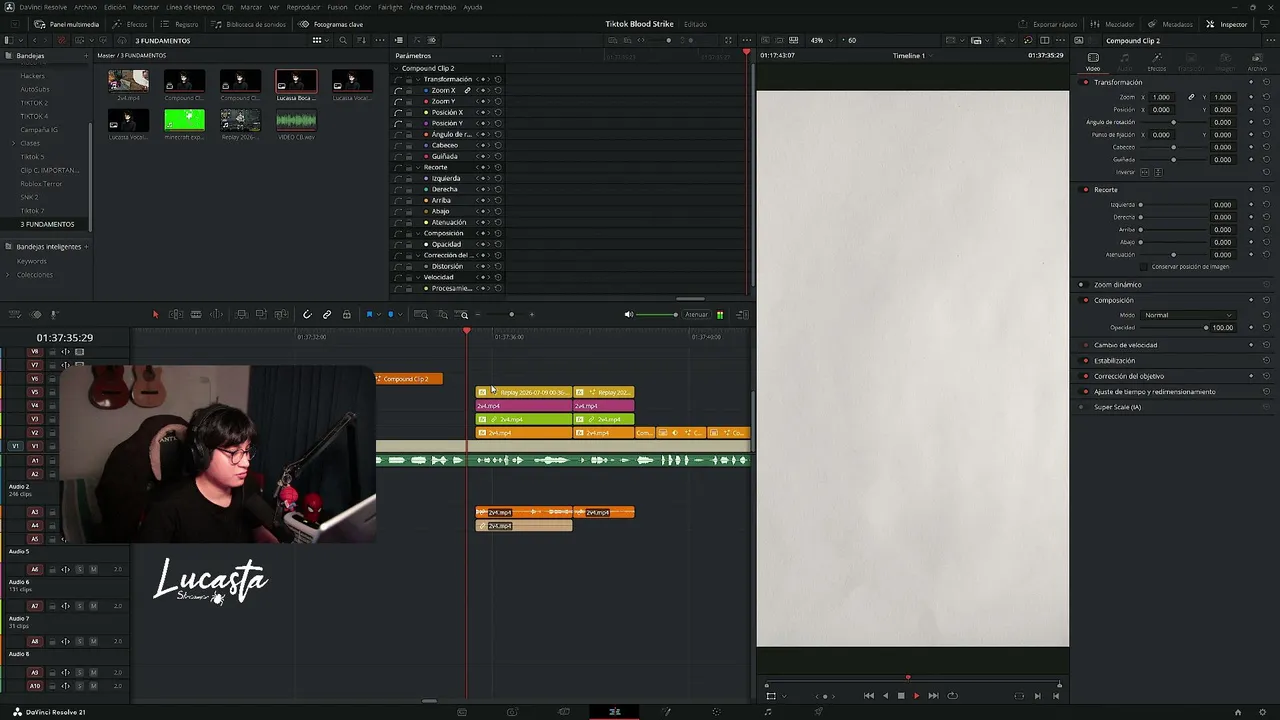1280x720 pixels.
Task: Disable the Recorte section toggle in Inspector
Action: tap(1086, 190)
